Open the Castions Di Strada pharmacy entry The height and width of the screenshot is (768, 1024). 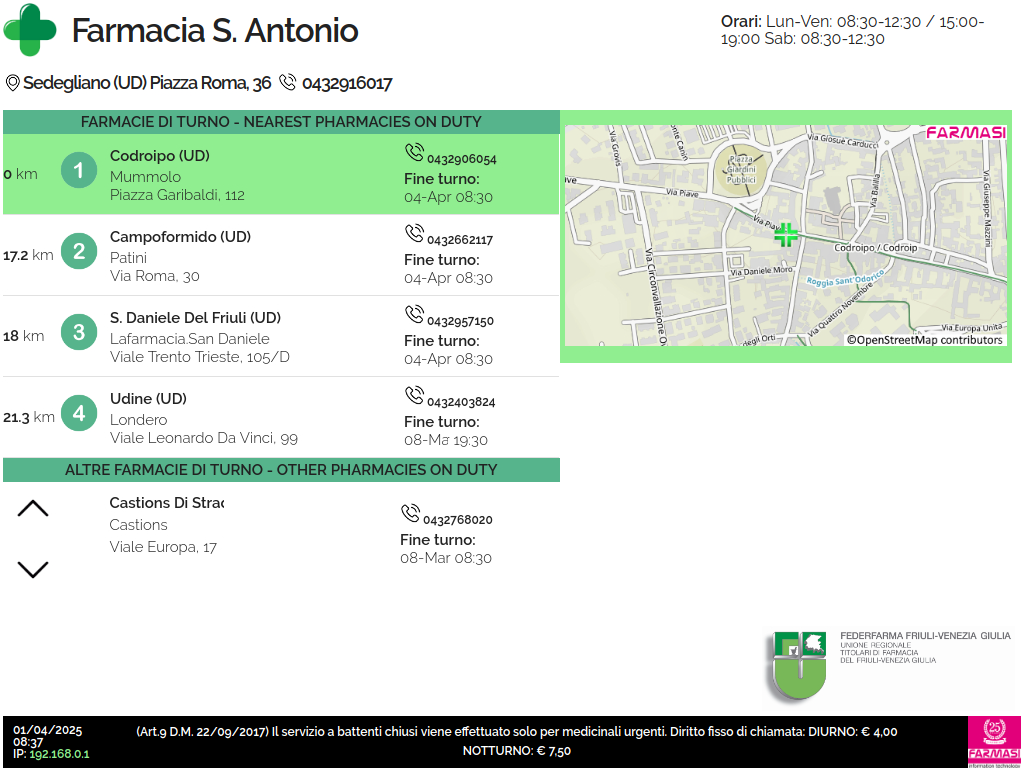tap(166, 503)
